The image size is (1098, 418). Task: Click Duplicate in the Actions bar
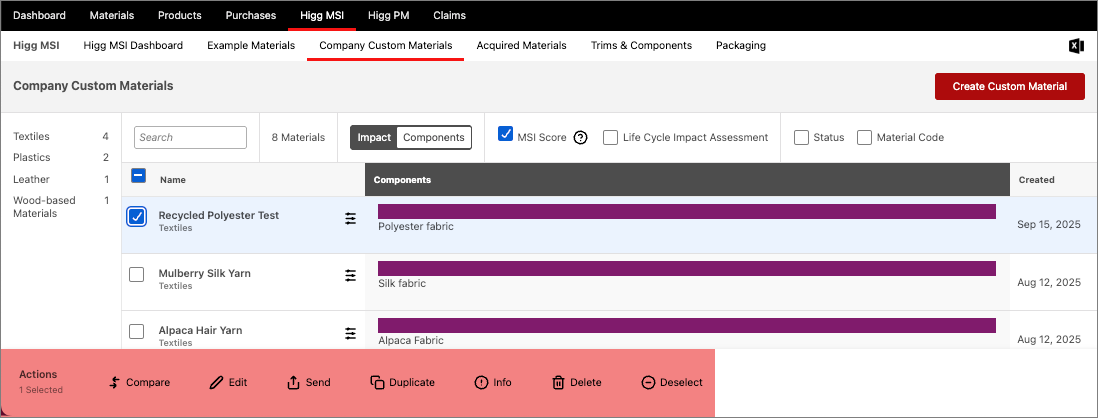pos(403,382)
